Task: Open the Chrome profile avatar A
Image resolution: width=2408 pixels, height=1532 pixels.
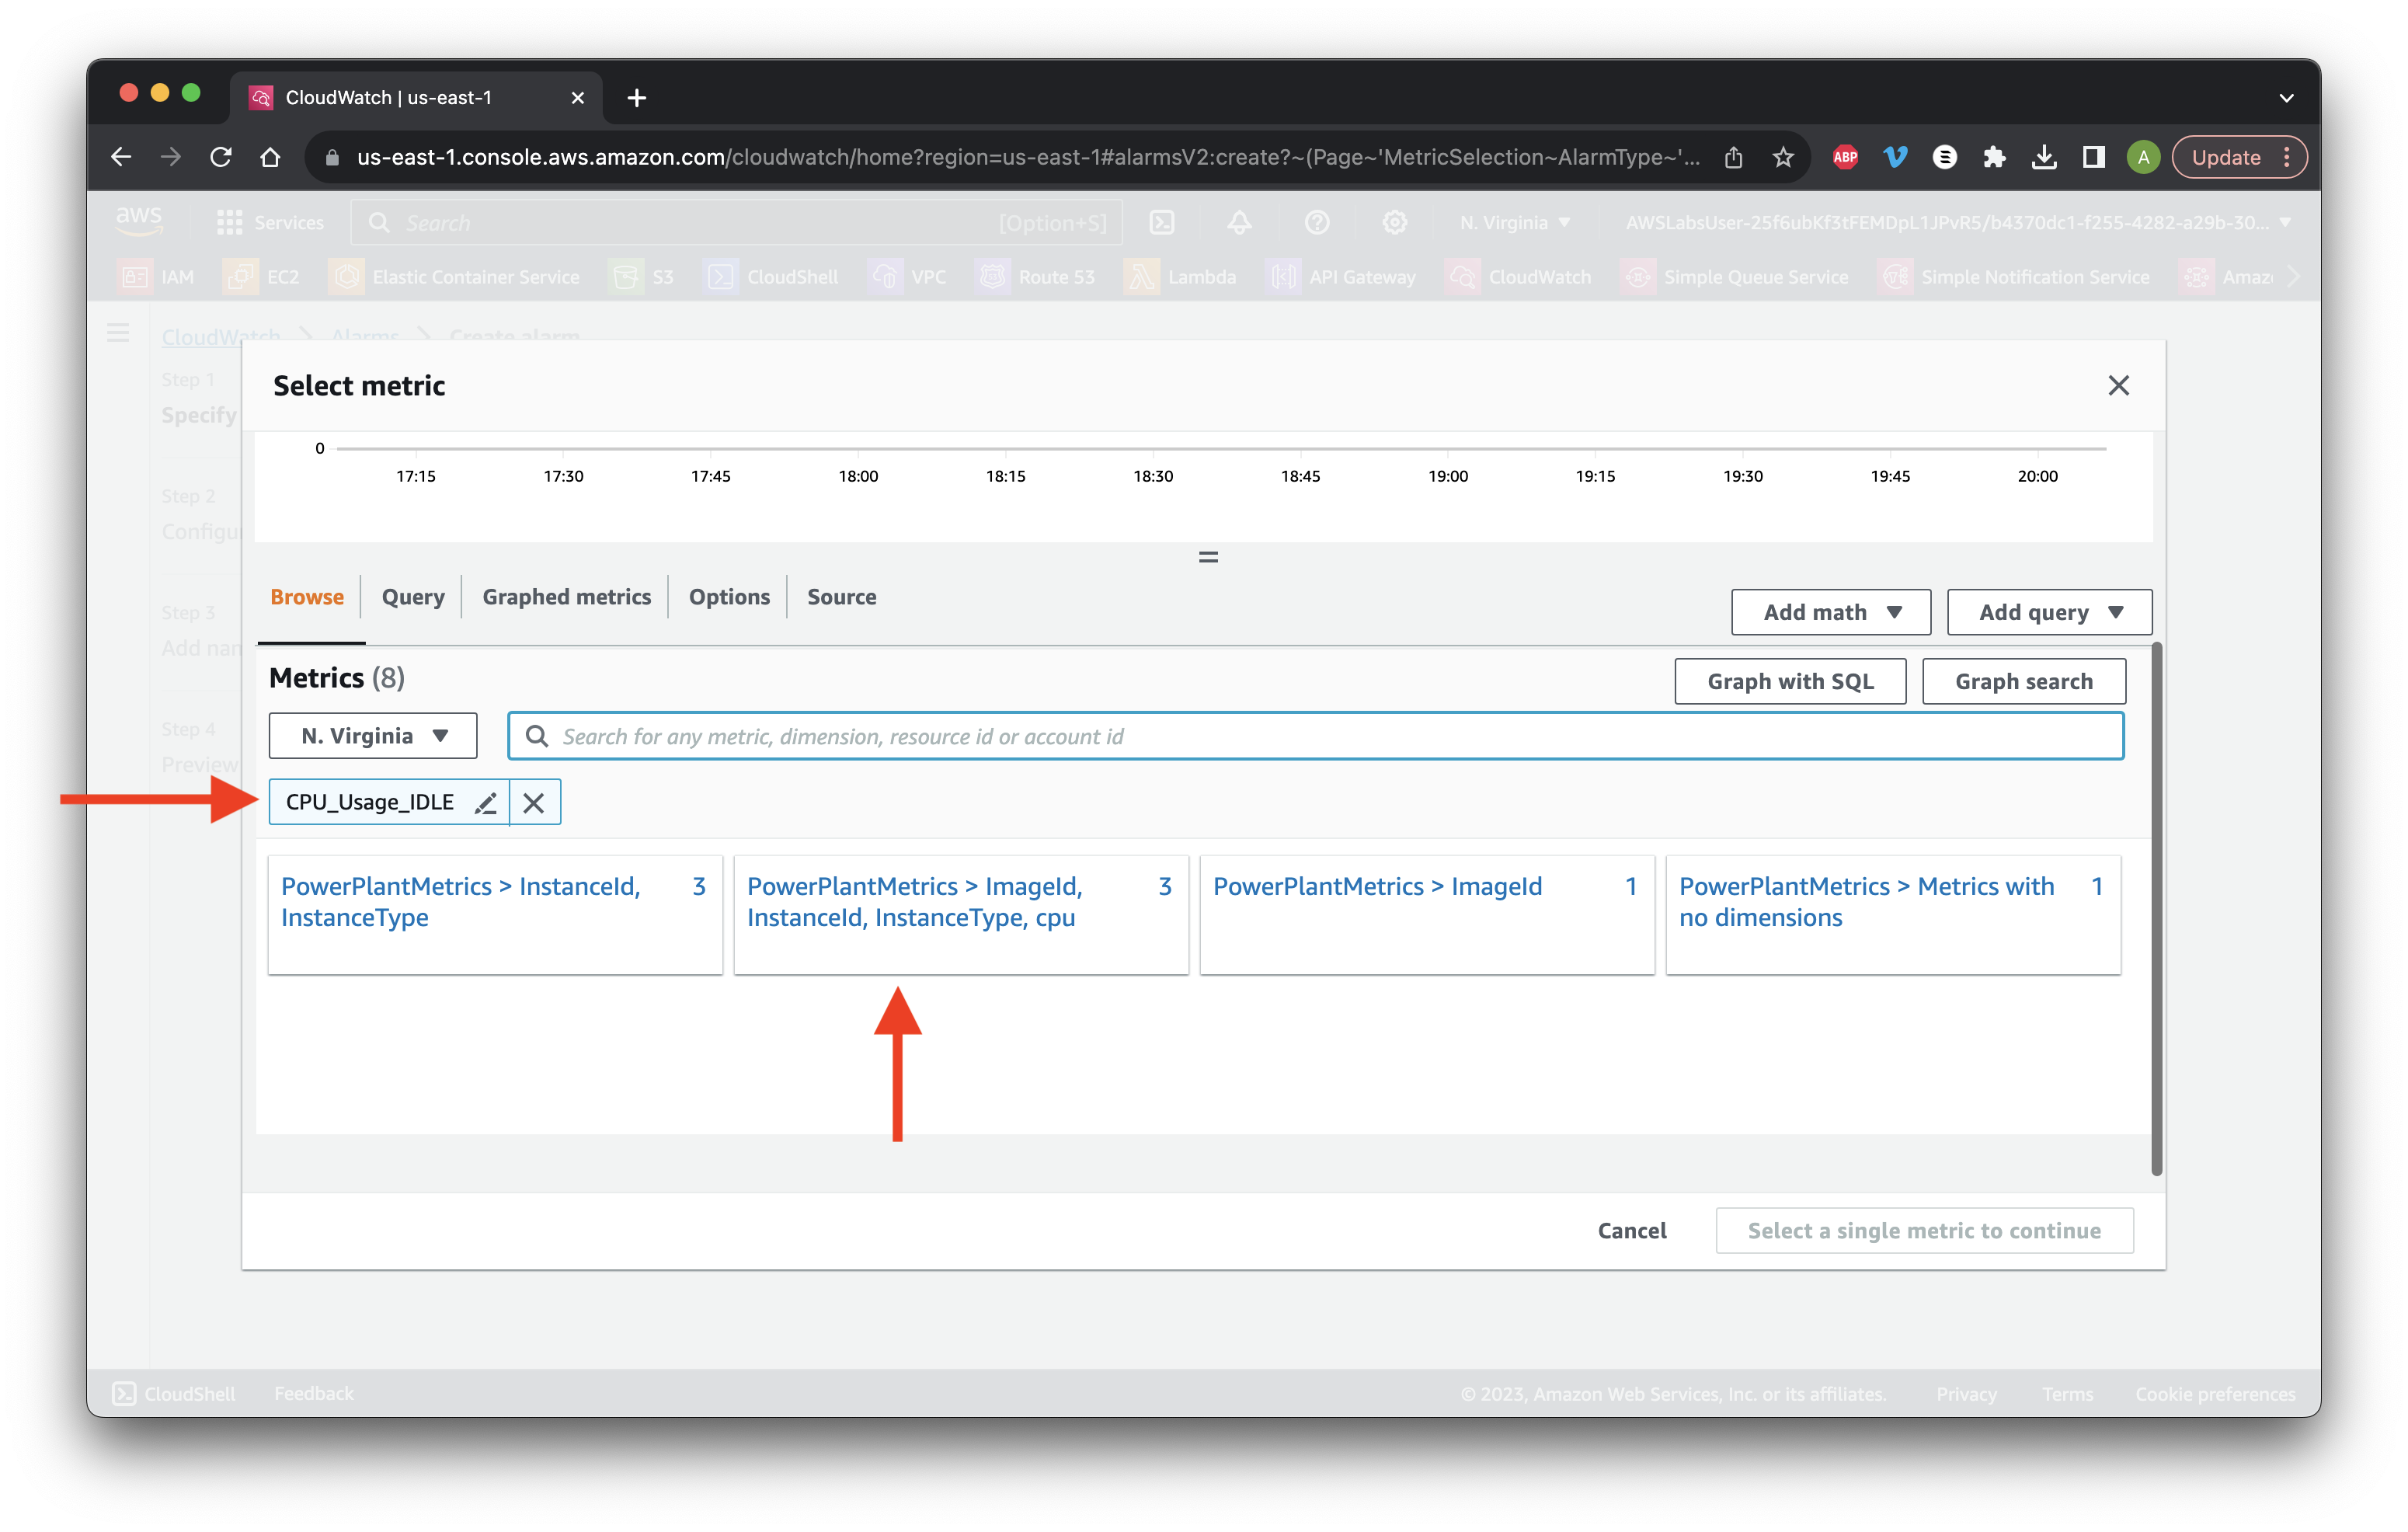Action: [2143, 157]
